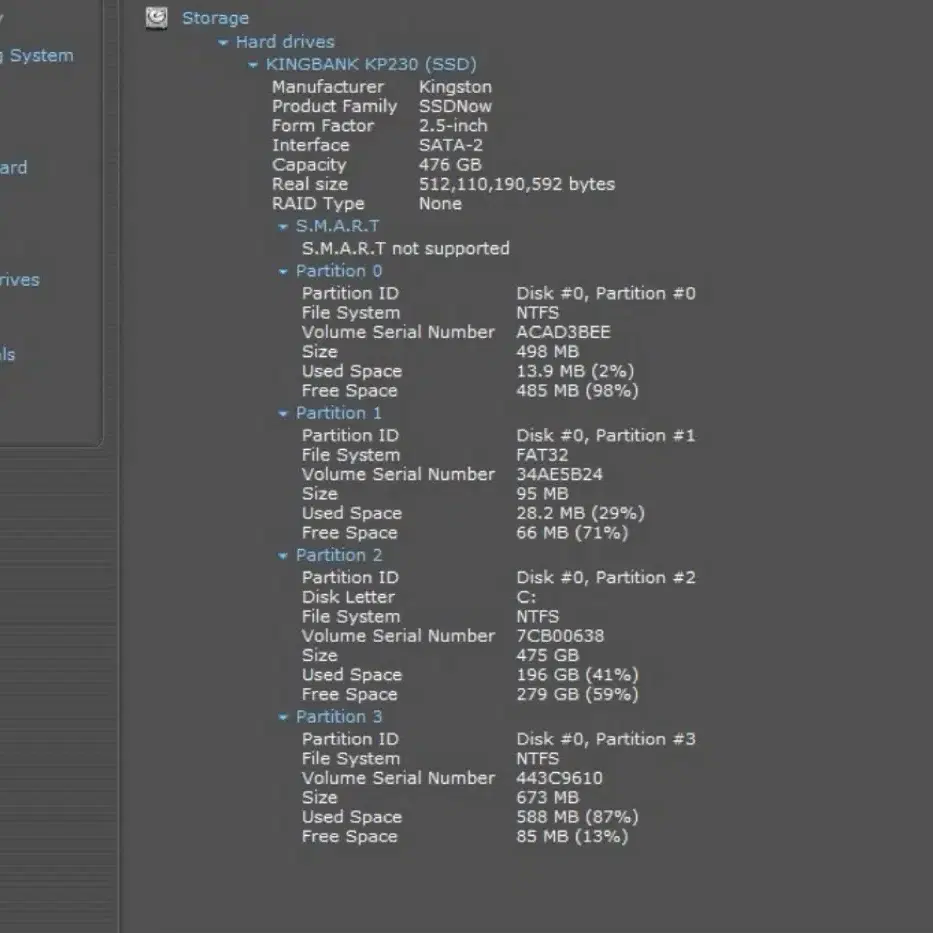The height and width of the screenshot is (933, 933).
Task: Click the 196 GB (41%) used space
Action: tap(578, 675)
